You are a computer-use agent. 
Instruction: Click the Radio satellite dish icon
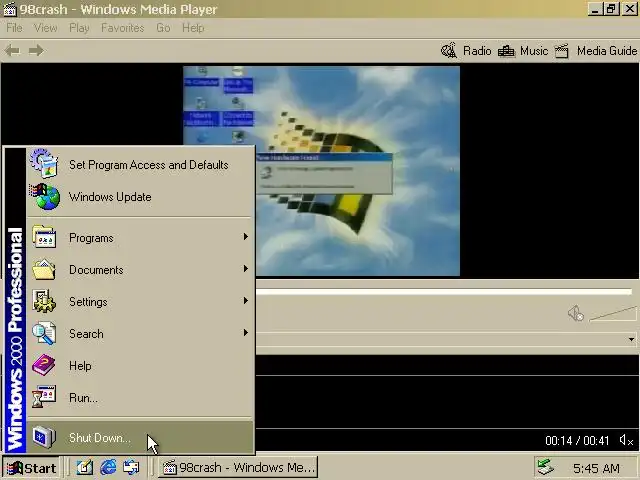[449, 51]
